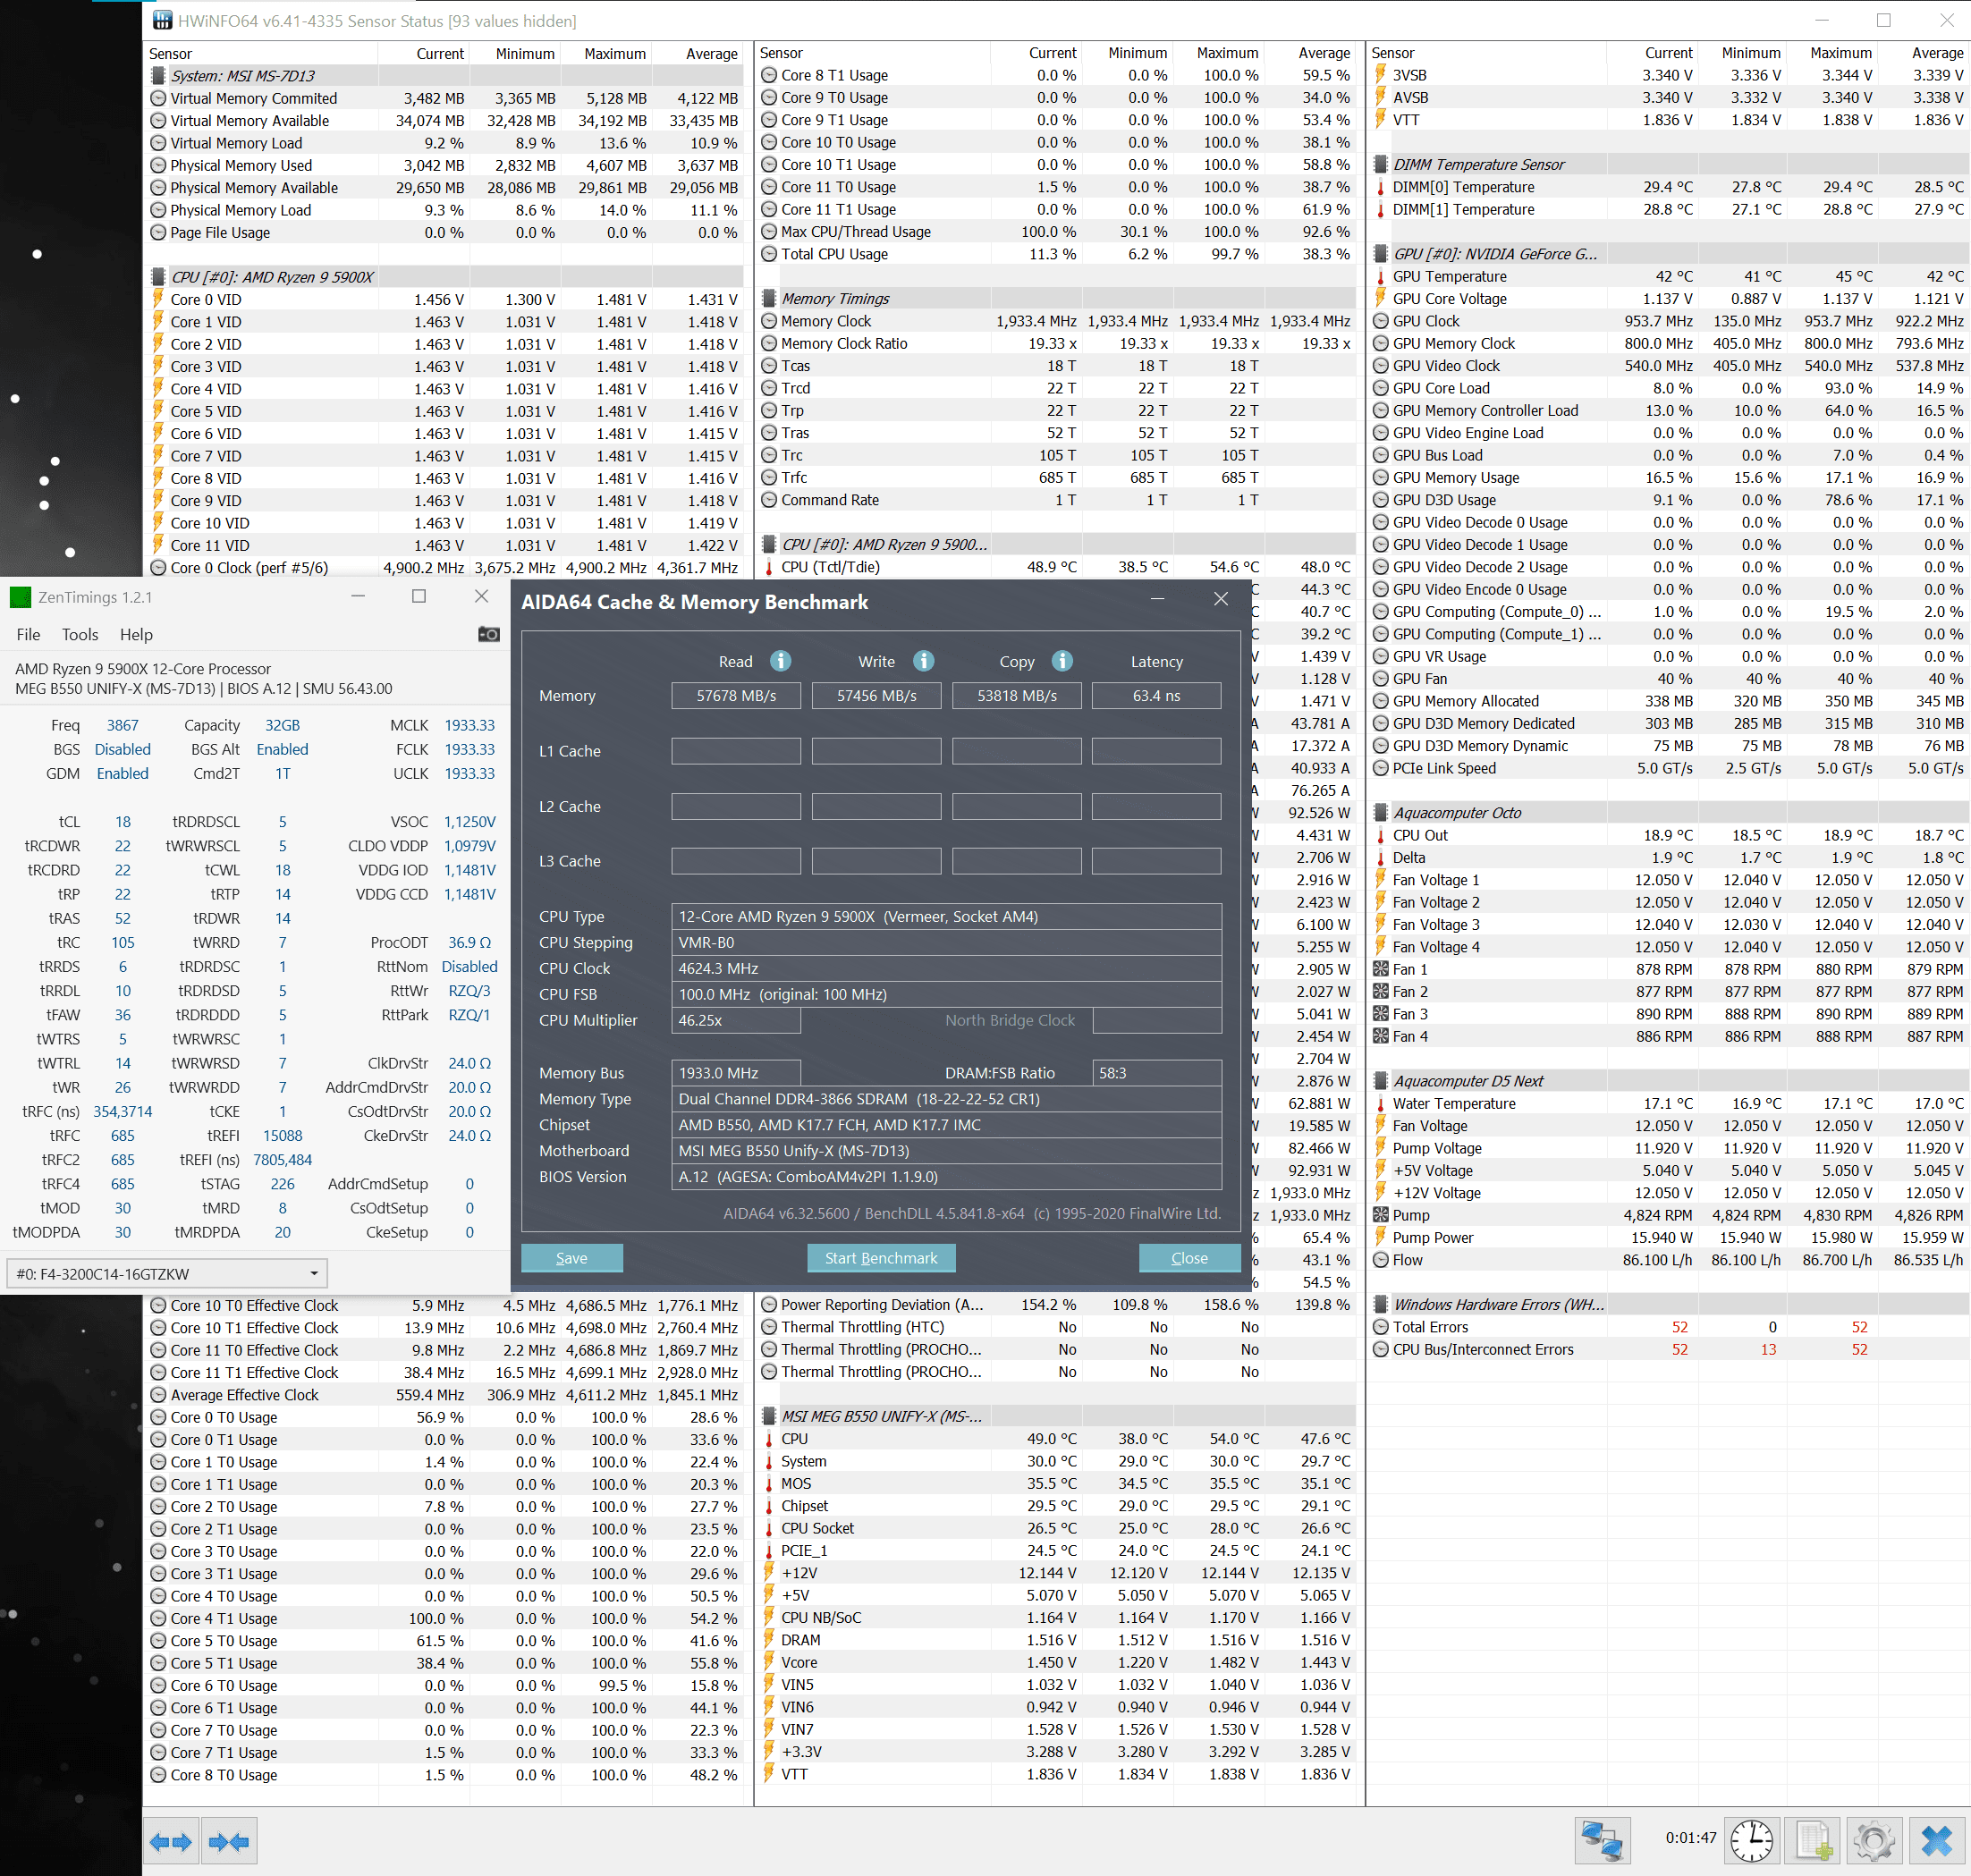Screen dimensions: 1971x1876
Task: Click the blue X close sensors icon
Action: click(x=1936, y=1841)
